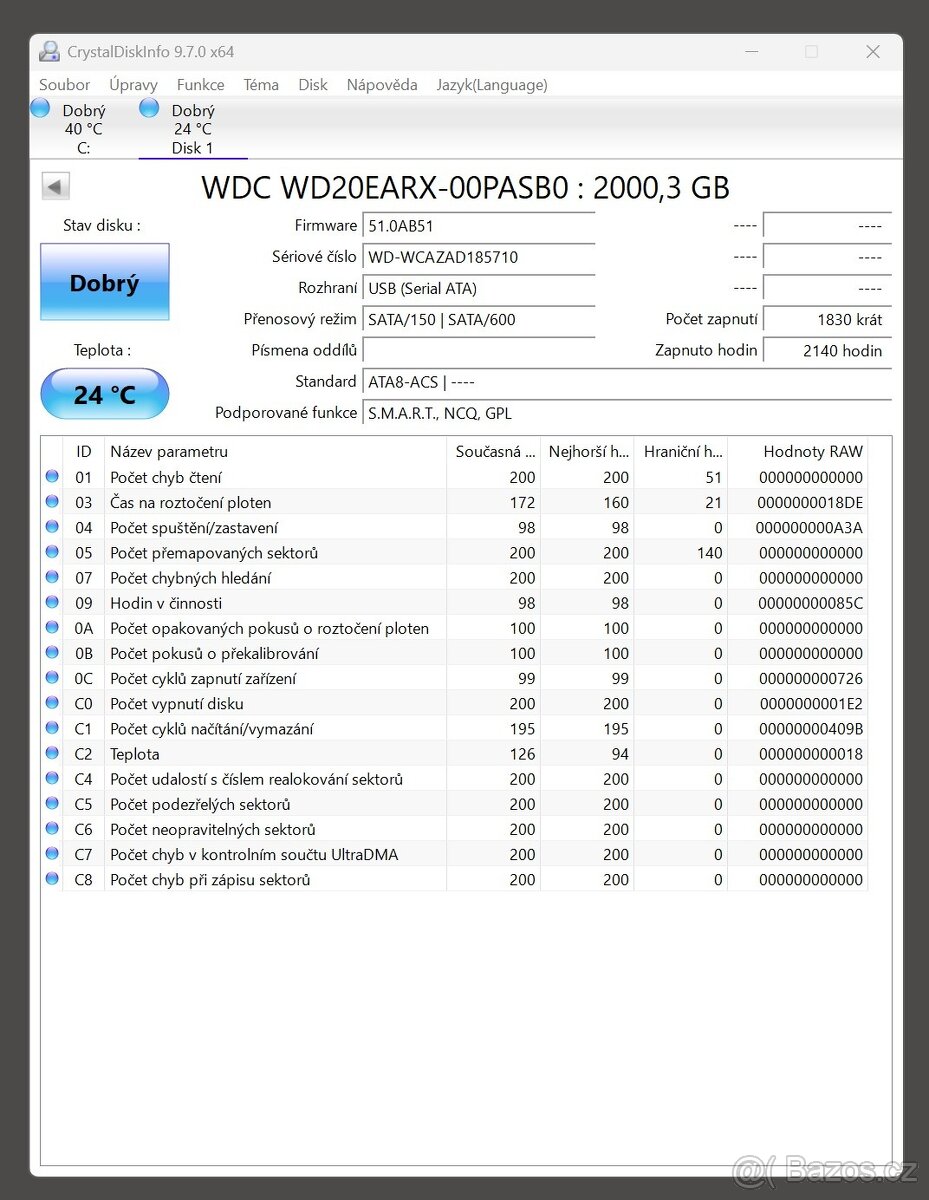
Task: Open the Soubor menu
Action: (64, 85)
